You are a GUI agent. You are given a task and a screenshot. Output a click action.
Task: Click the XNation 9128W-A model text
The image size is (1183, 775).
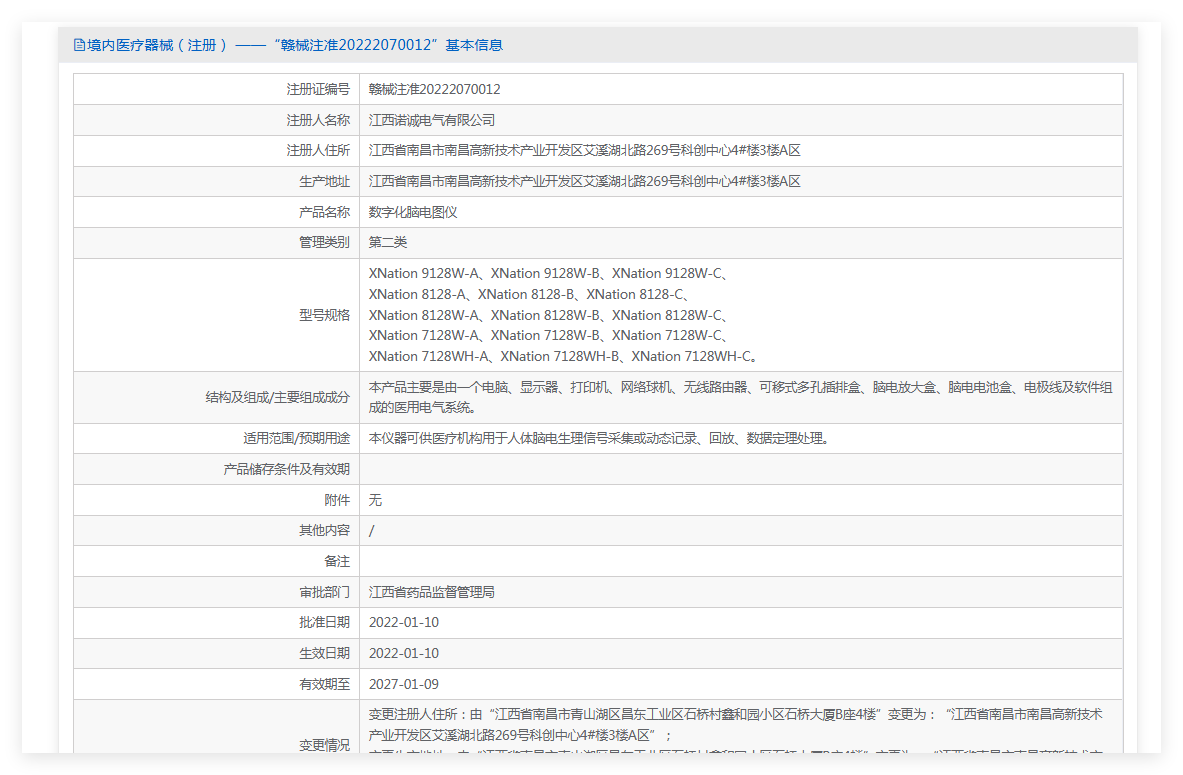pyautogui.click(x=424, y=273)
